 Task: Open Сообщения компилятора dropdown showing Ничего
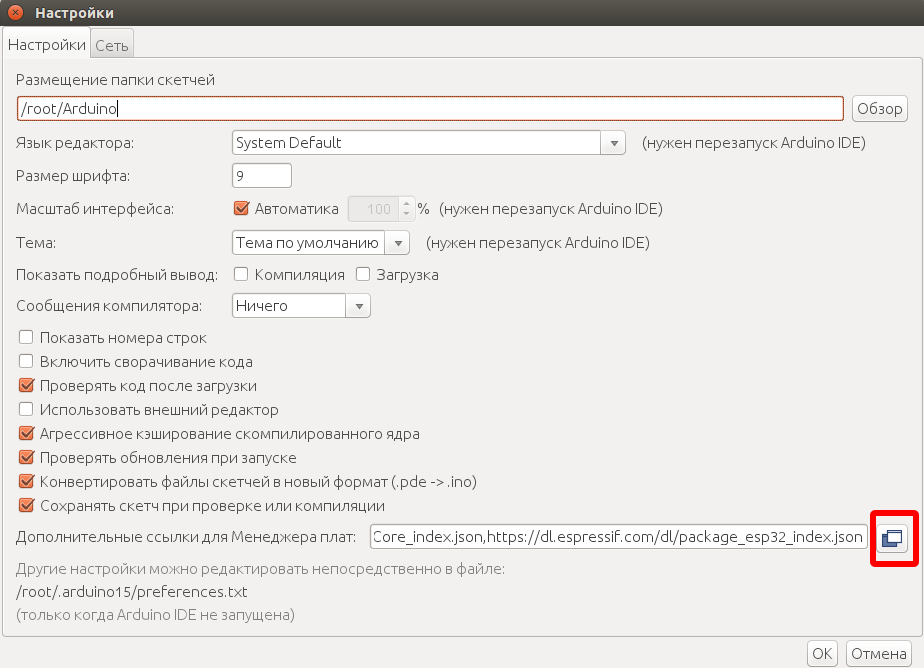[x=301, y=306]
